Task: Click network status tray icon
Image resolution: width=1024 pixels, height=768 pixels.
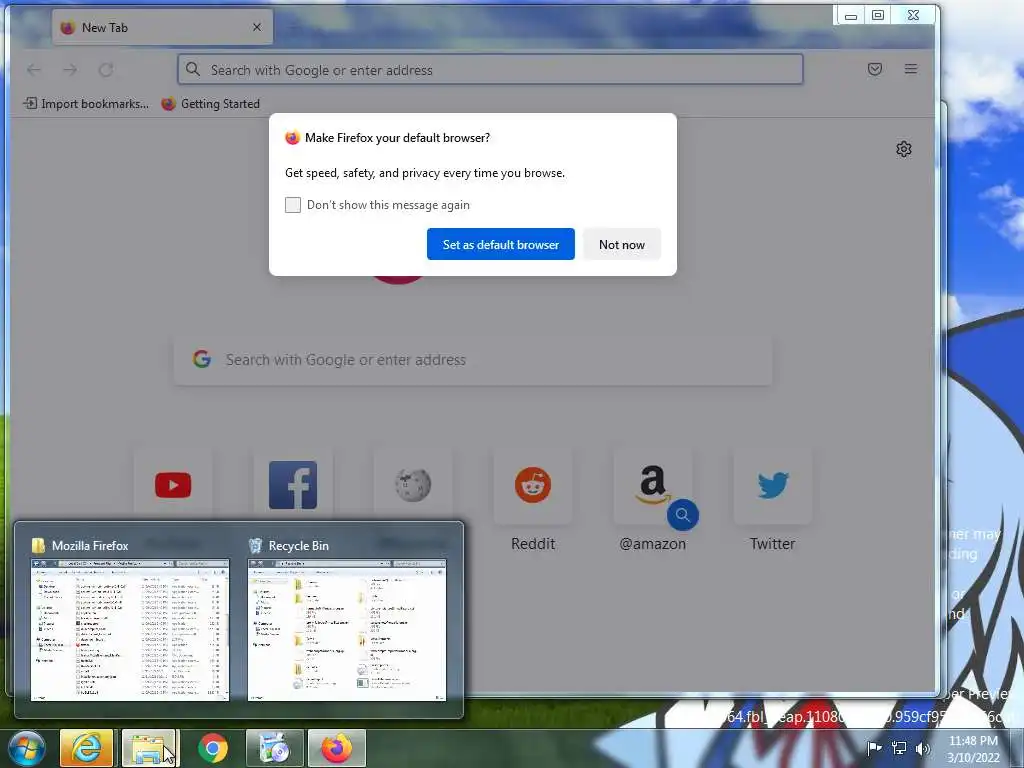Action: (x=899, y=748)
